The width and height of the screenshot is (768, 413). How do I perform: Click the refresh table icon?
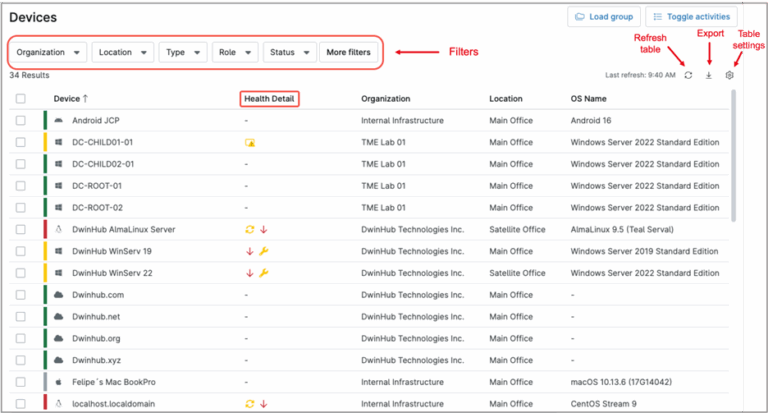(688, 75)
